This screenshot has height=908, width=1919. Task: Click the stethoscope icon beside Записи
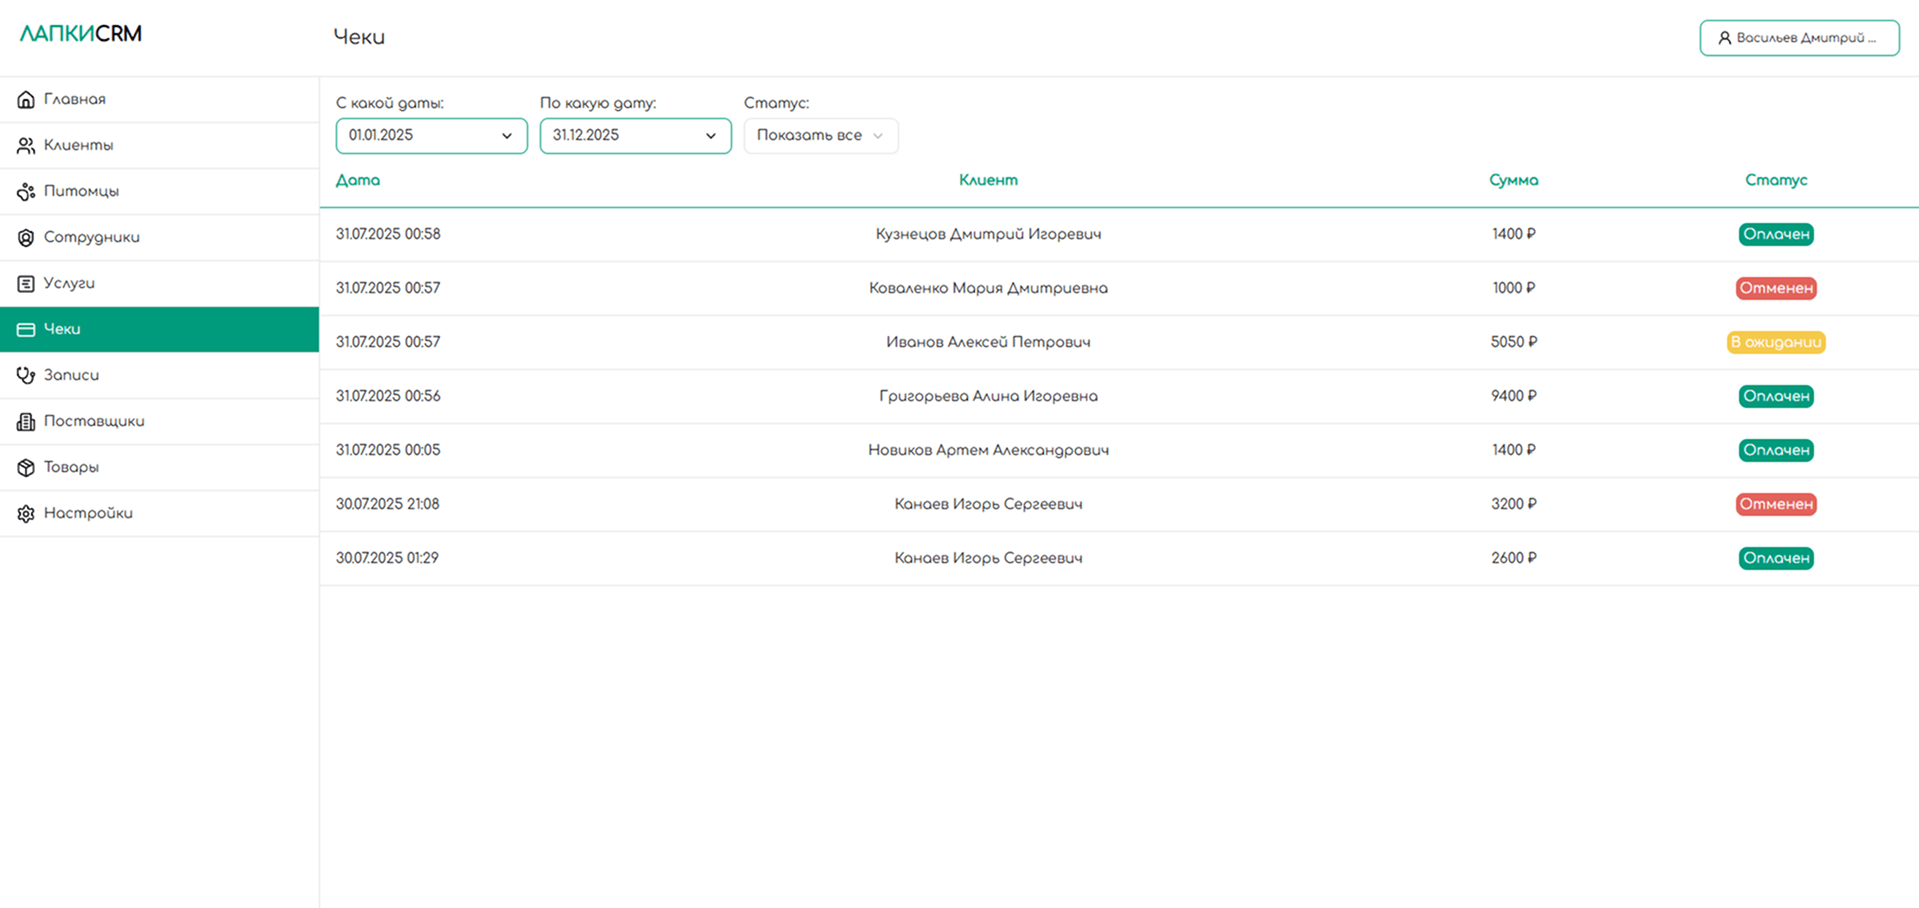tap(26, 376)
